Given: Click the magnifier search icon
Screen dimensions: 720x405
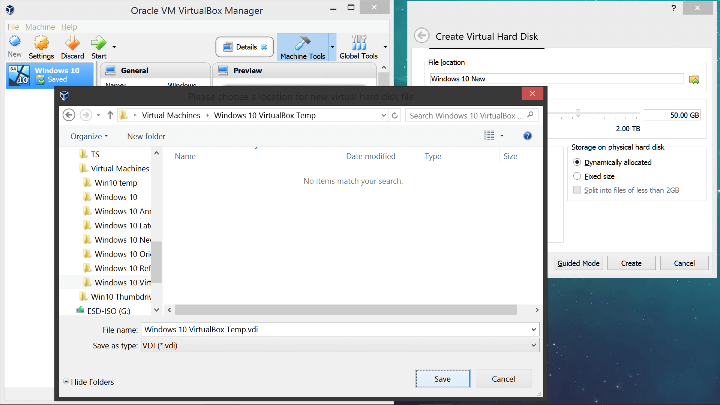Looking at the screenshot, I should pyautogui.click(x=530, y=115).
